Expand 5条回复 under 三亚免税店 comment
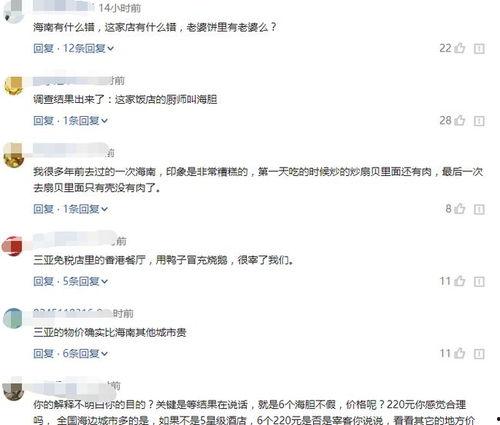This screenshot has height=425, width=500. 85,281
